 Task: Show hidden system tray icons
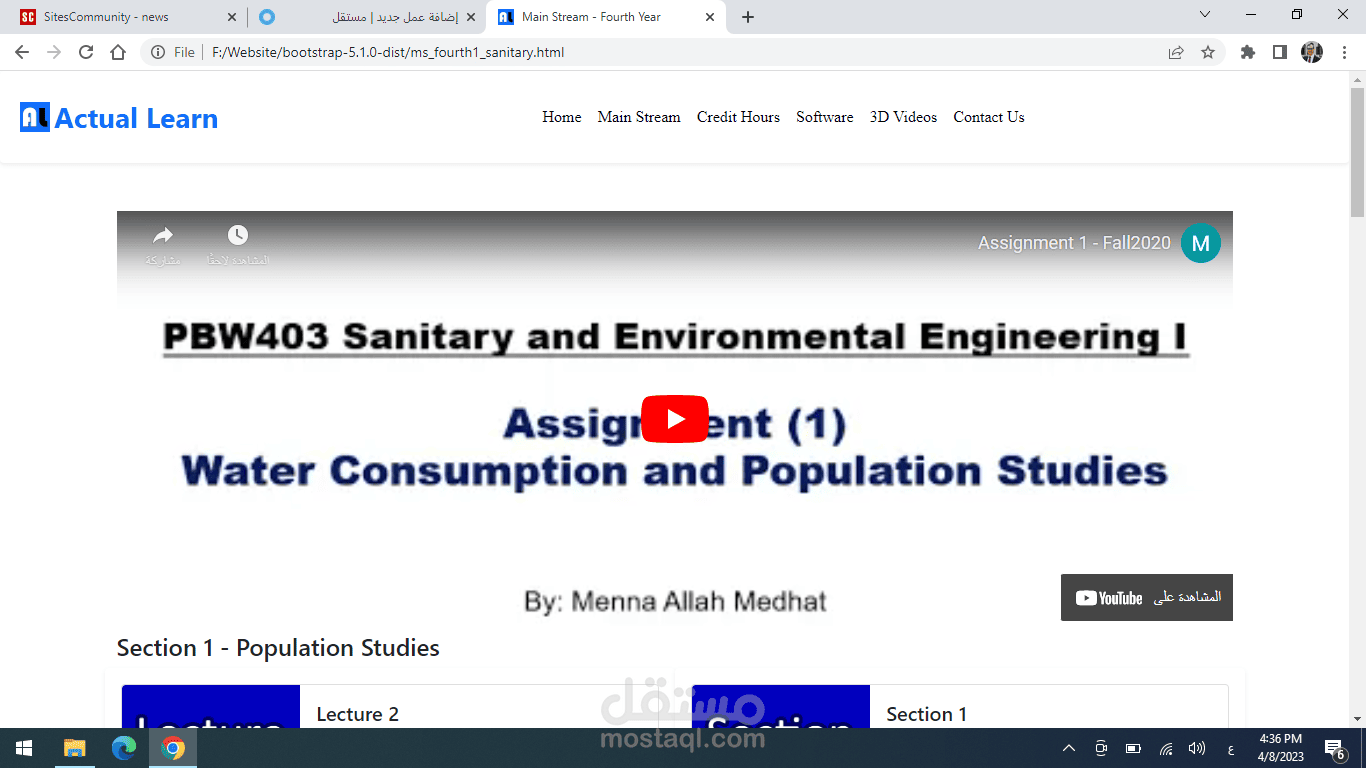tap(1069, 748)
